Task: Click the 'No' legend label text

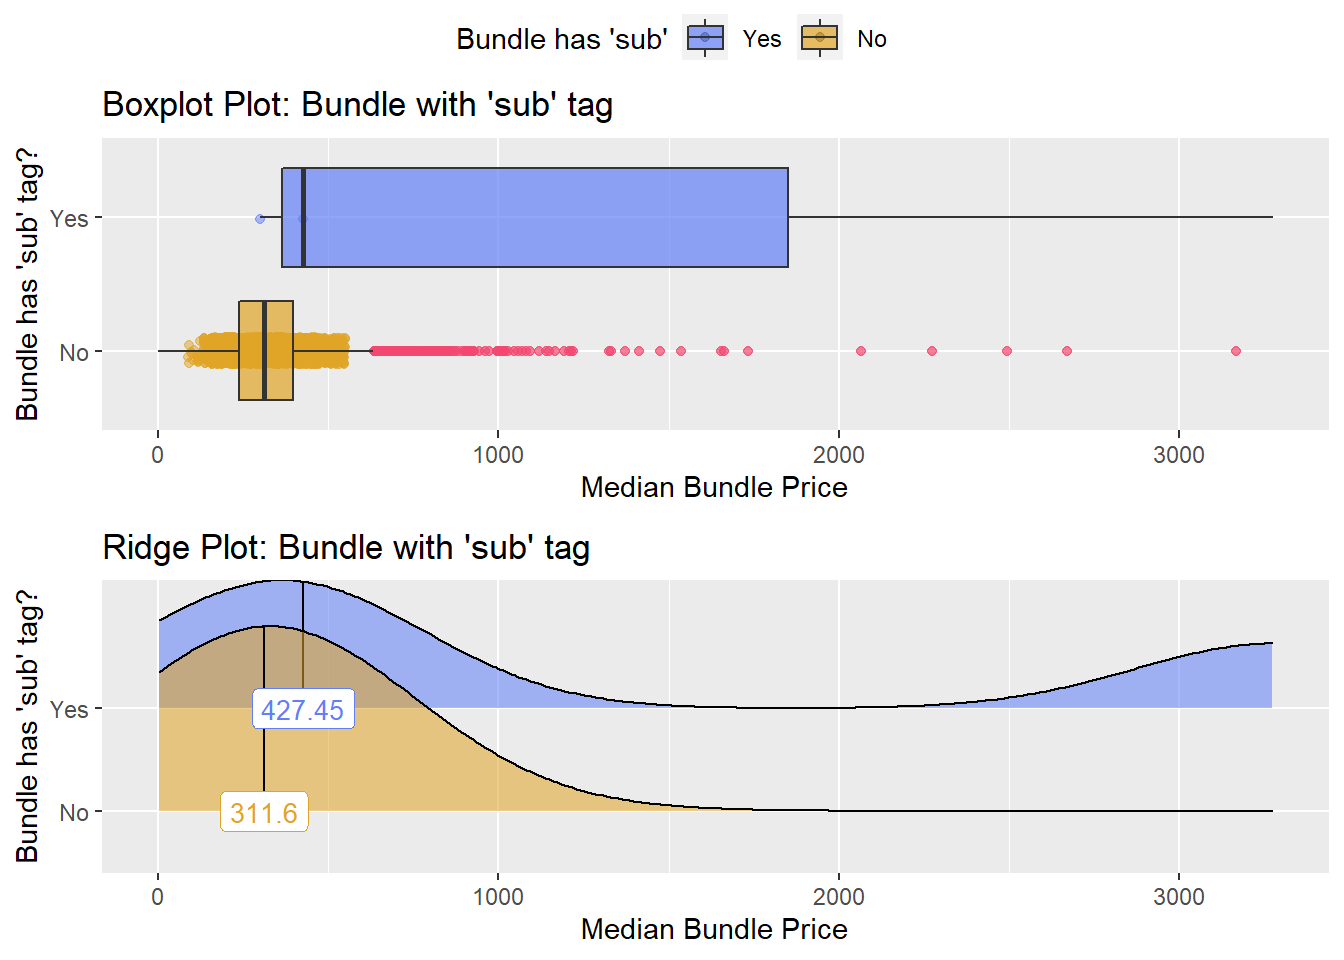Action: click(872, 39)
